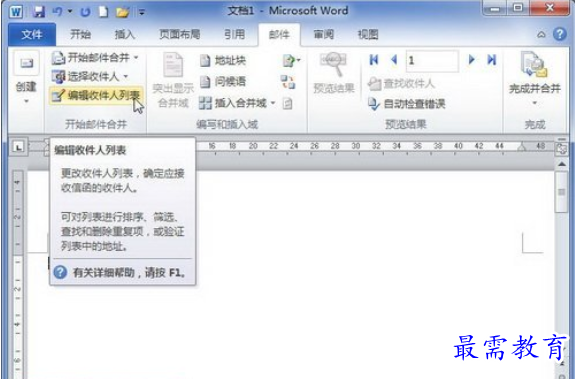This screenshot has width=575, height=379.
Task: Click 突出显示合并域 button
Action: (x=173, y=80)
